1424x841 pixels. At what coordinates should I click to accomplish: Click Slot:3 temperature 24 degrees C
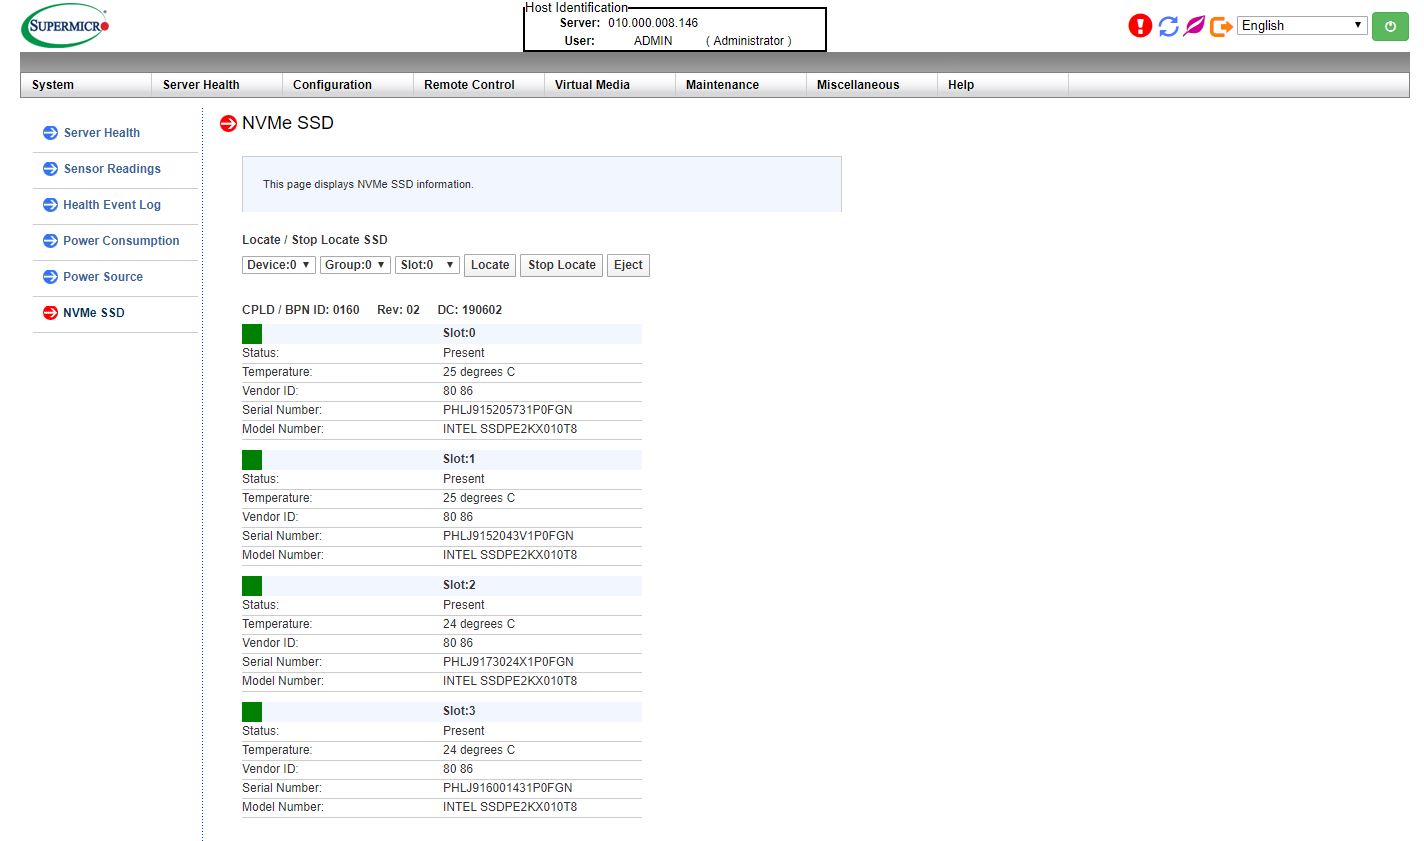tap(479, 750)
